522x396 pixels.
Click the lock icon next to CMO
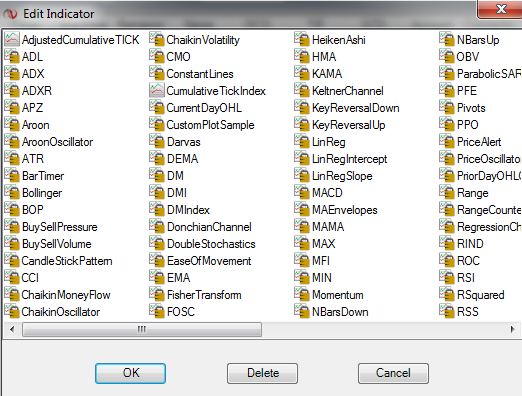[x=157, y=56]
